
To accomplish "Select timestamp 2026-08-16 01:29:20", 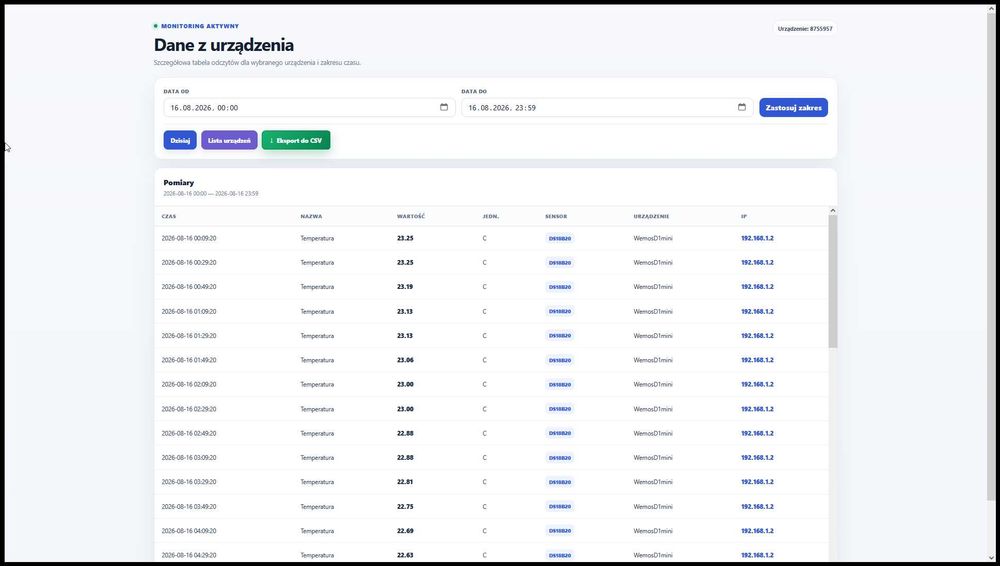I will [x=189, y=336].
